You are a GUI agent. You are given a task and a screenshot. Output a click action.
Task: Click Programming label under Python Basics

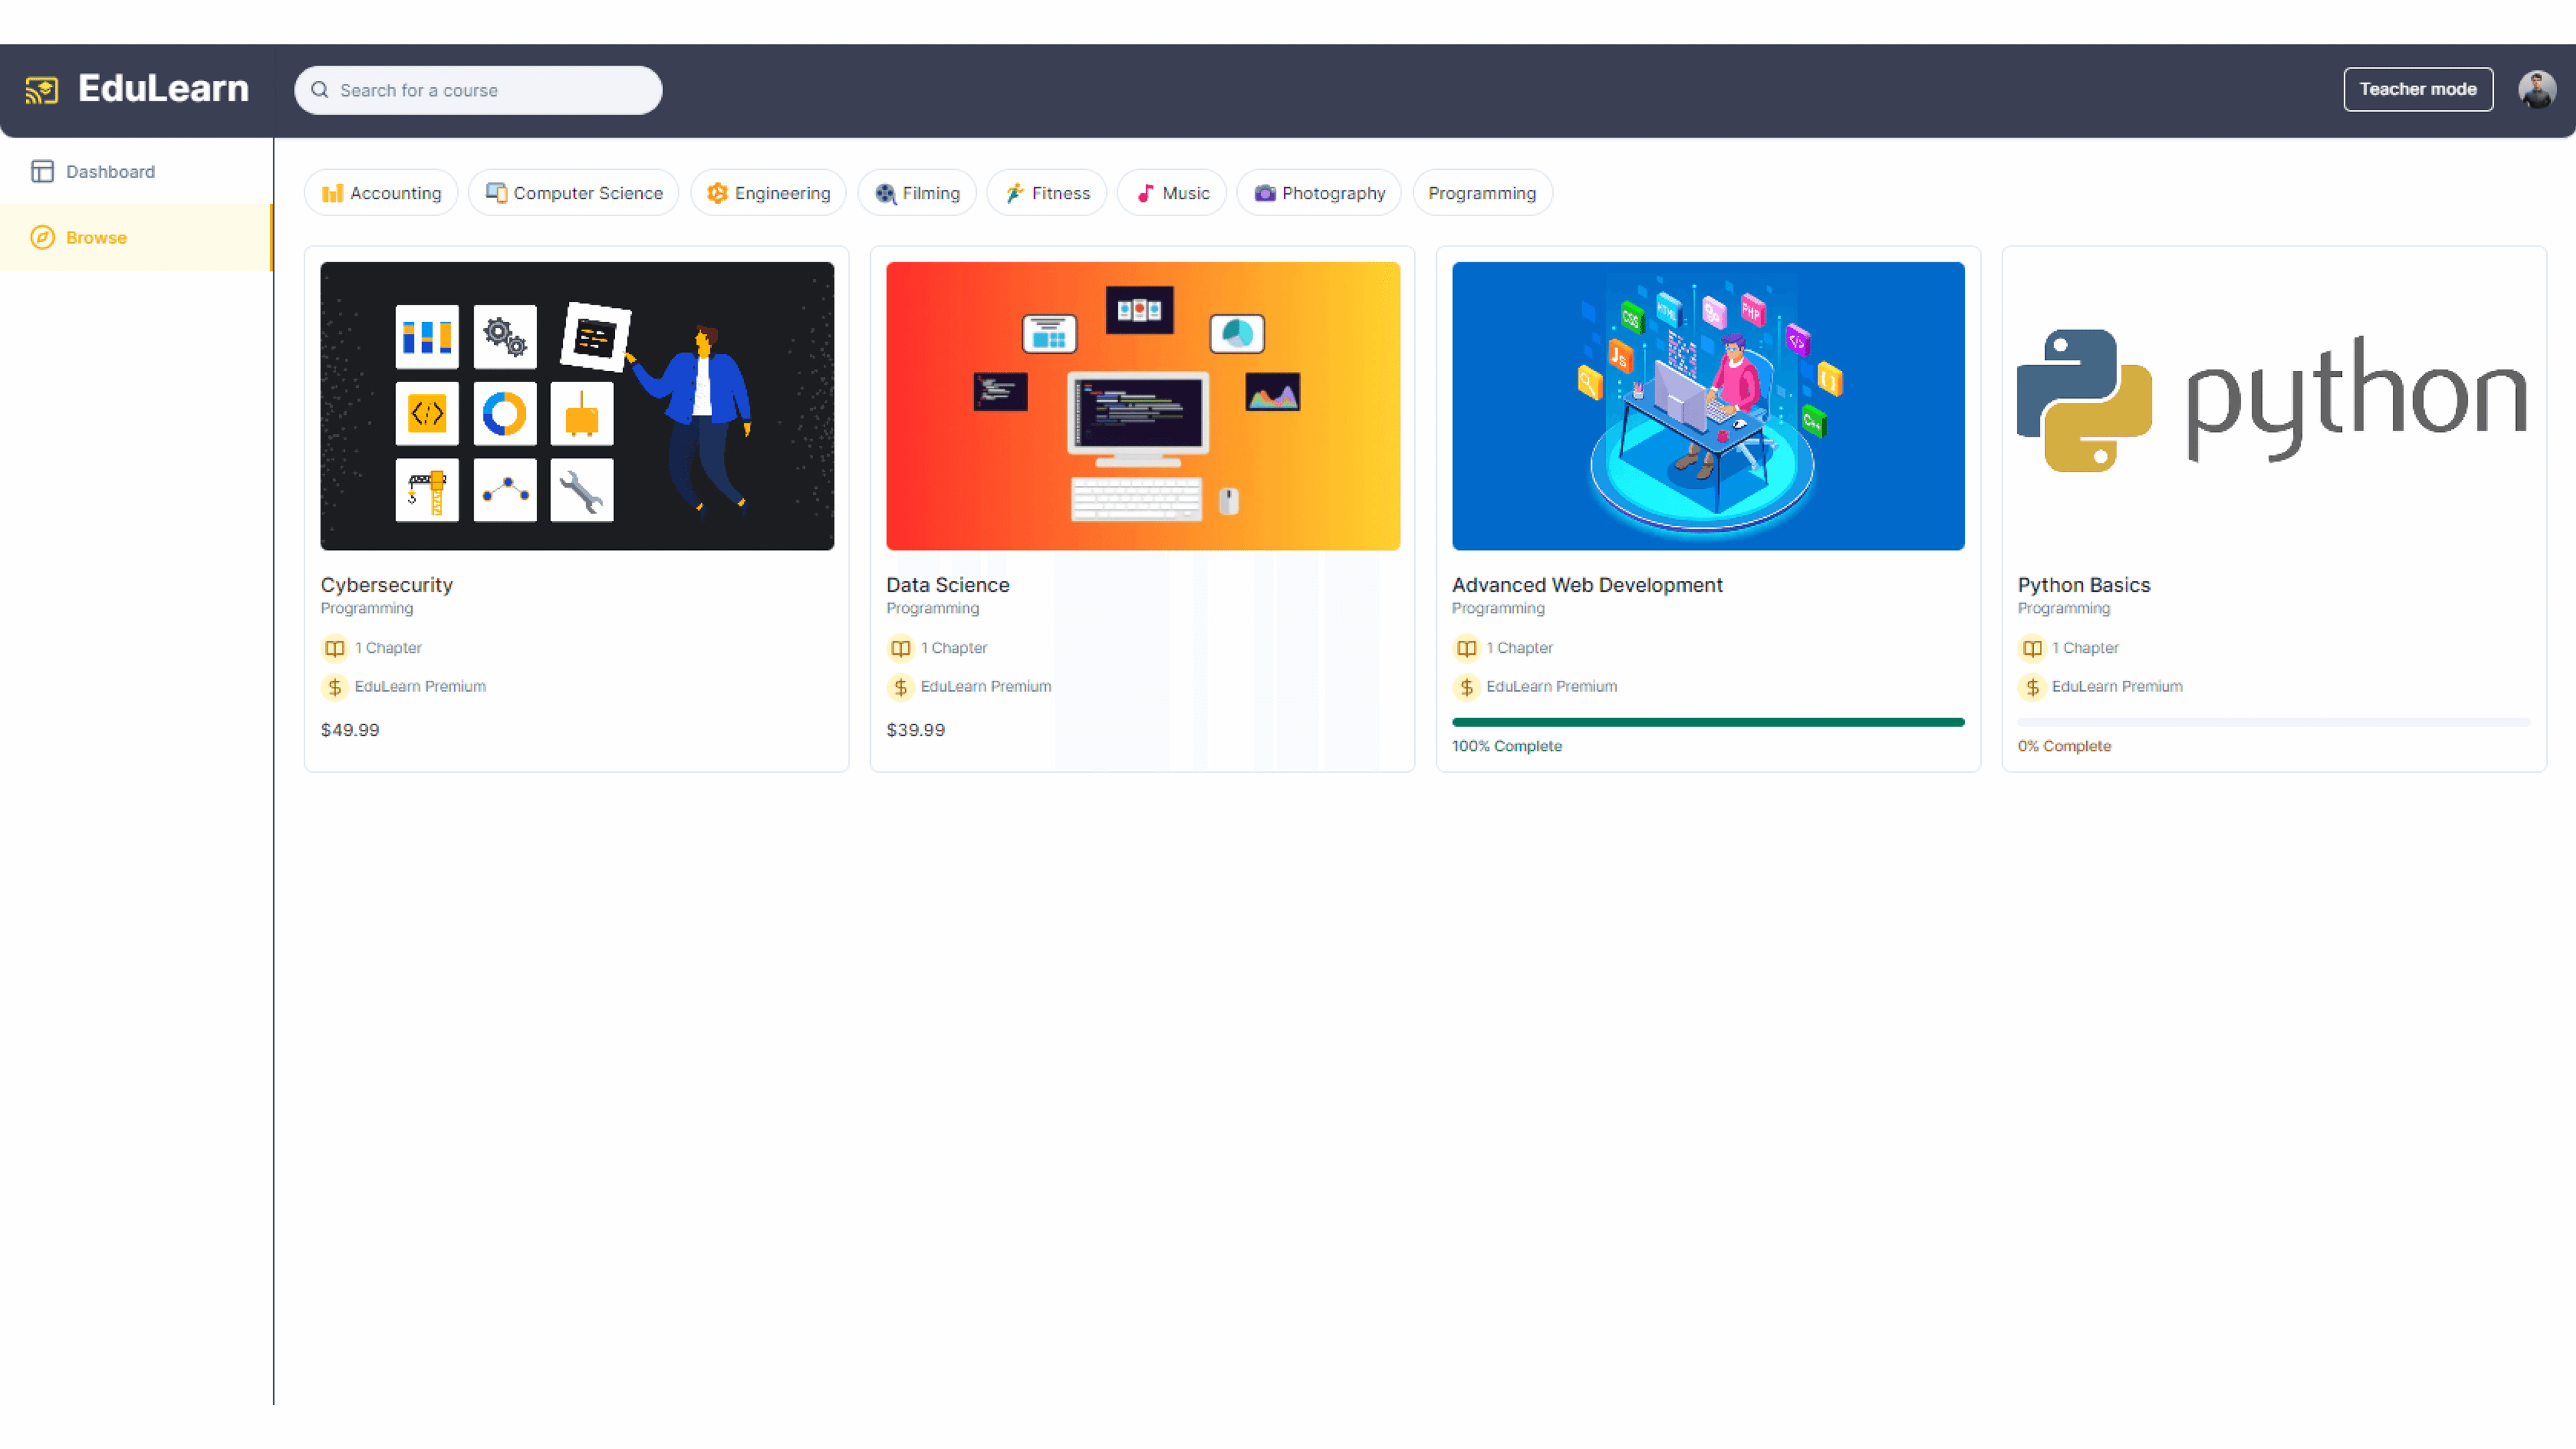pos(2064,608)
